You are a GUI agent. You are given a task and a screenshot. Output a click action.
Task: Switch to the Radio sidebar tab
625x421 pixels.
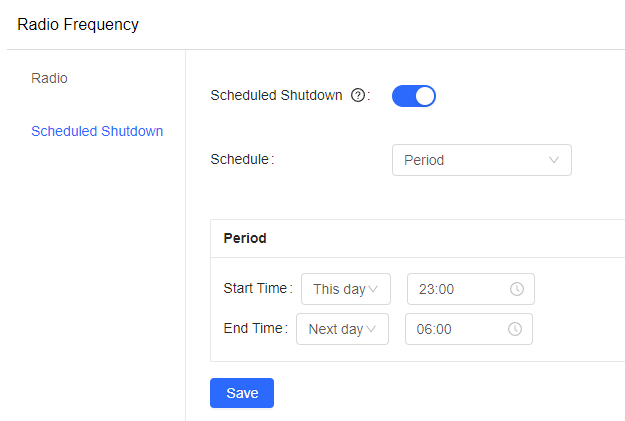(50, 78)
